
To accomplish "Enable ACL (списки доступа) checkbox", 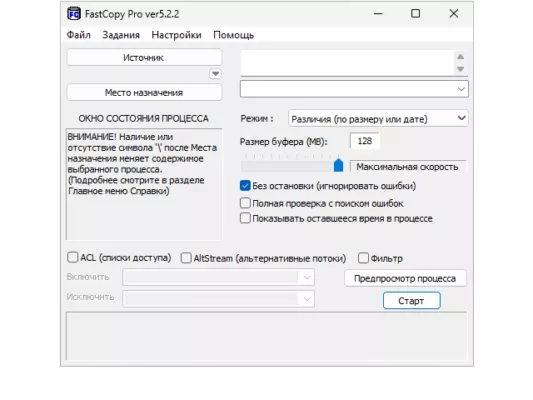I will pos(72,257).
